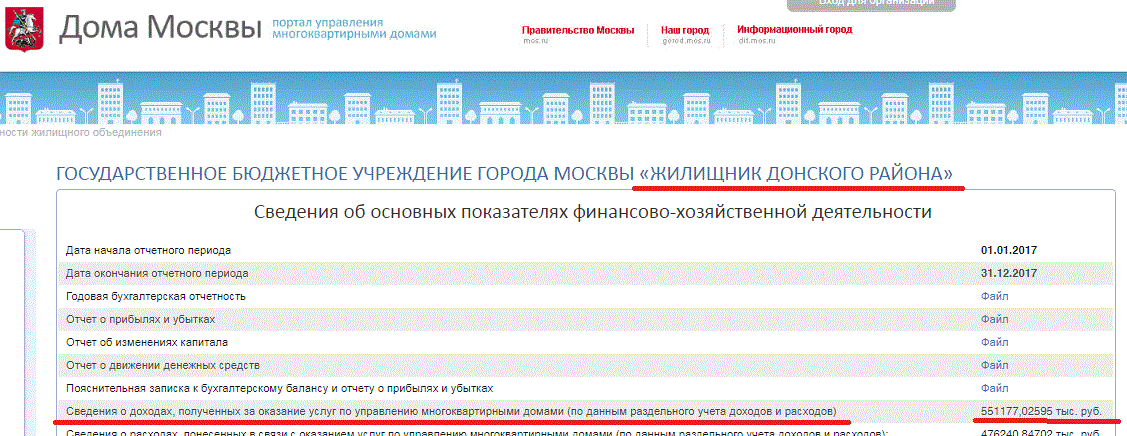Viewport: 1127px width, 436px height.
Task: Open Файл for Отчет об изменениях капитала
Action: click(x=995, y=342)
